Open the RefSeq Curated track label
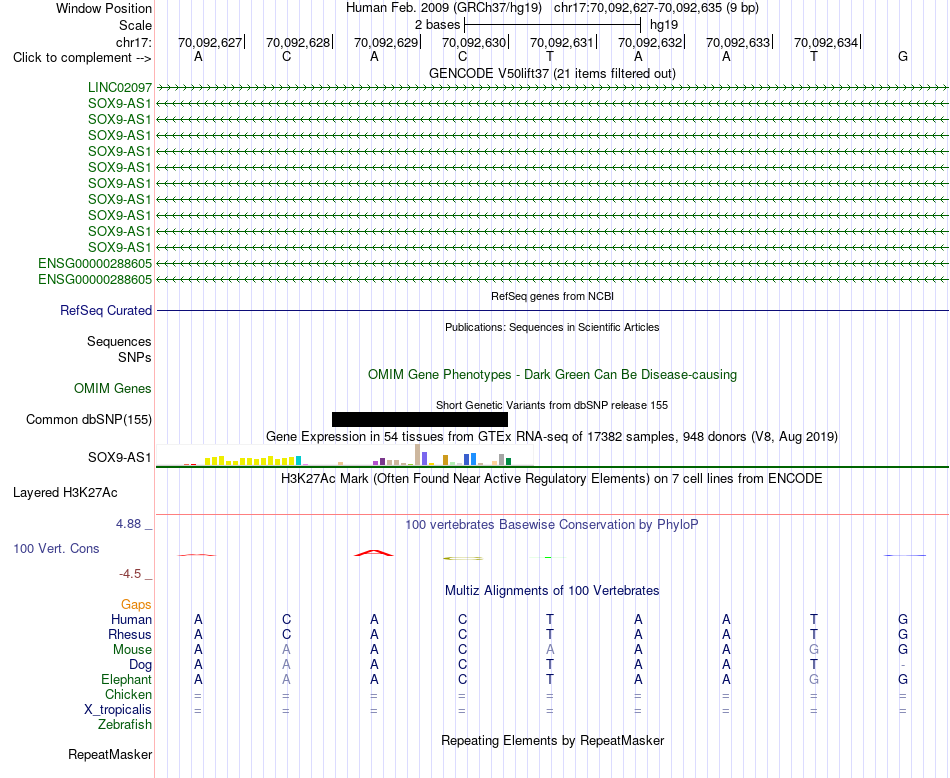The height and width of the screenshot is (778, 950). [105, 310]
